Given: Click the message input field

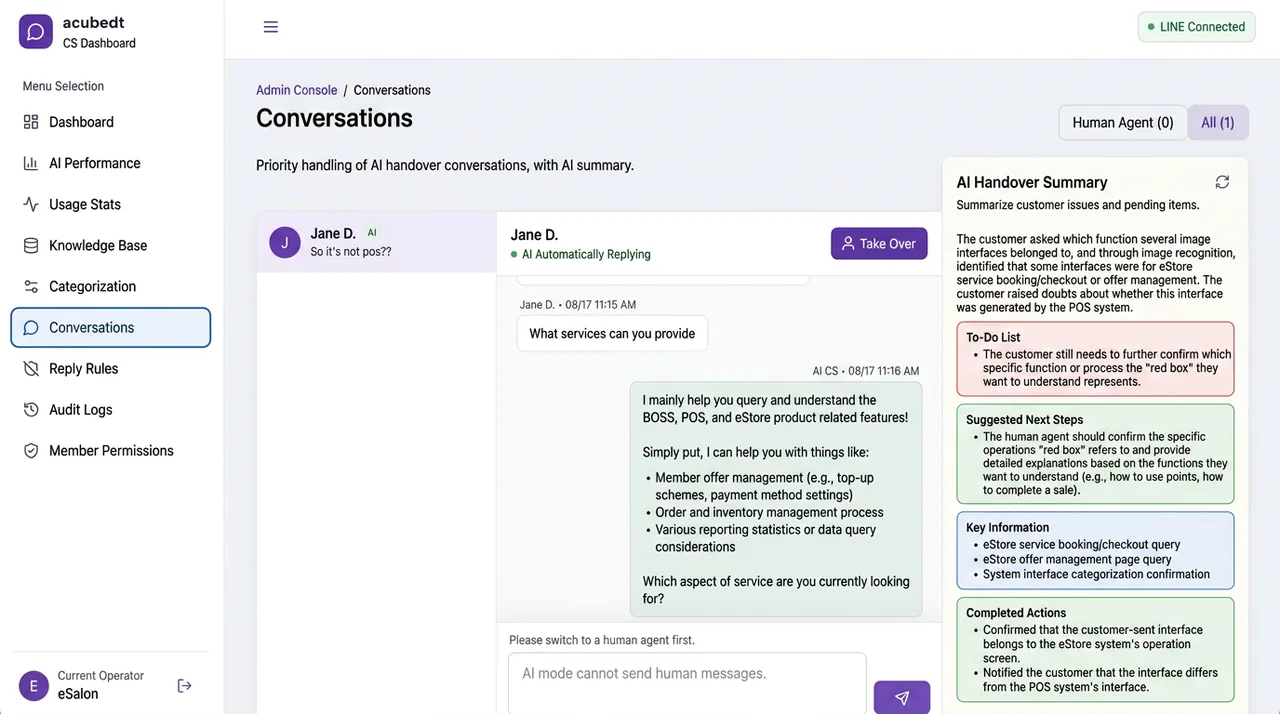Looking at the screenshot, I should 687,683.
